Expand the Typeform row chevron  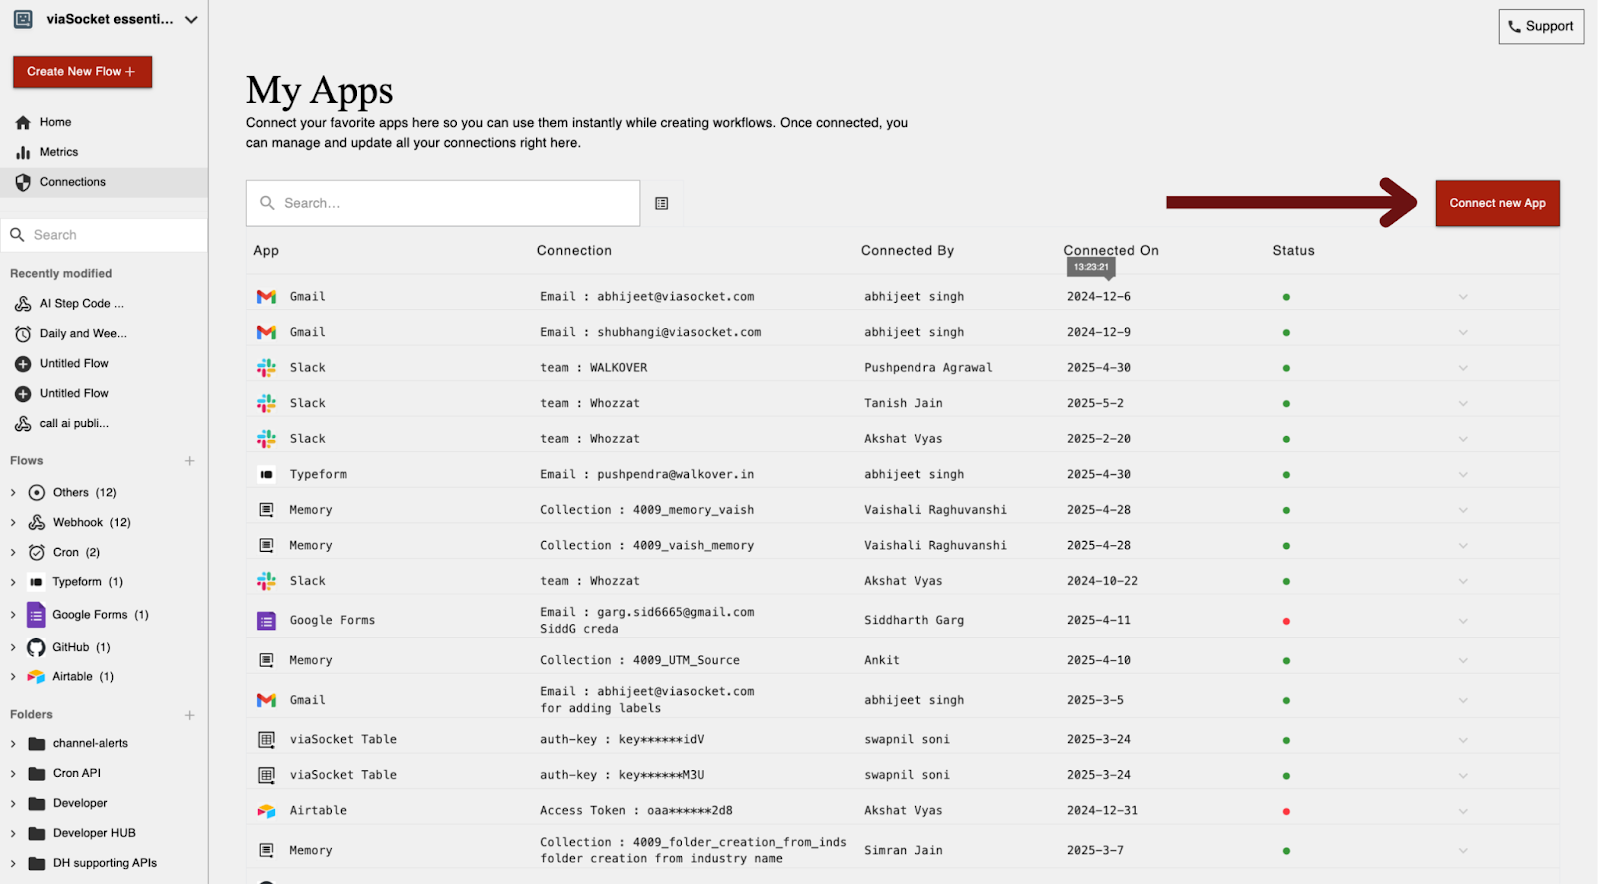pyautogui.click(x=1463, y=475)
